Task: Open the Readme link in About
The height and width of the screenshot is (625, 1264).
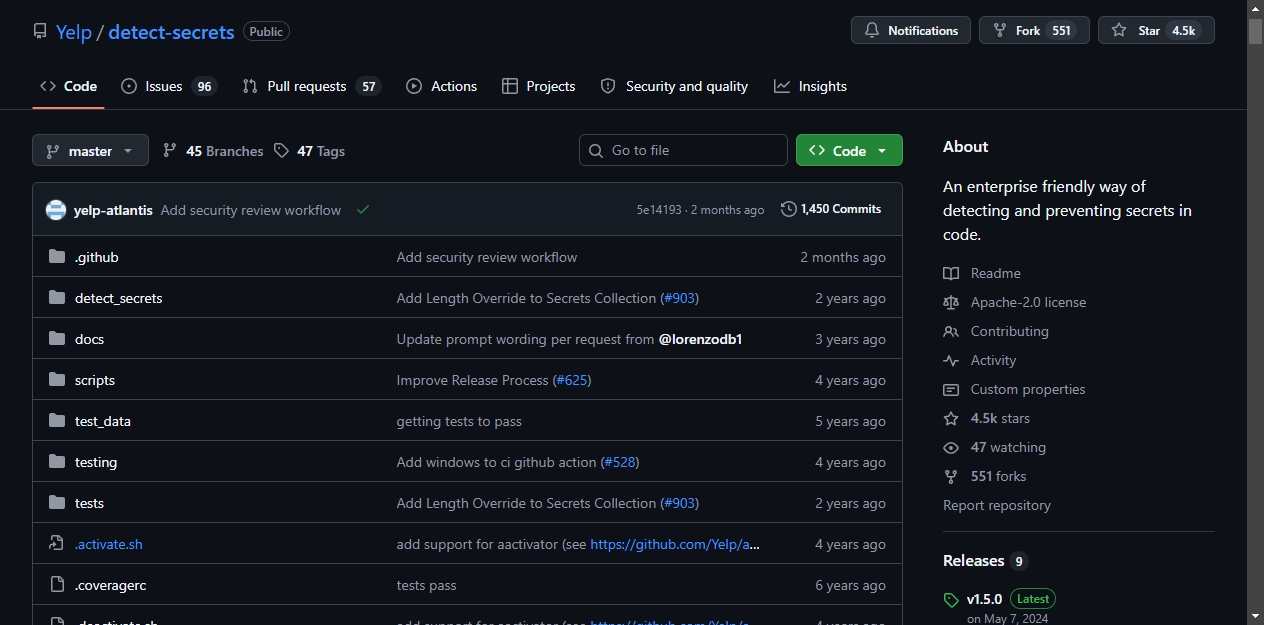Action: 982,273
